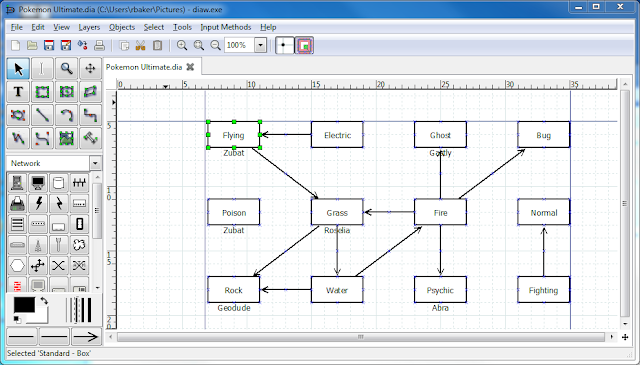Click the Network printer shape icon

[17, 203]
